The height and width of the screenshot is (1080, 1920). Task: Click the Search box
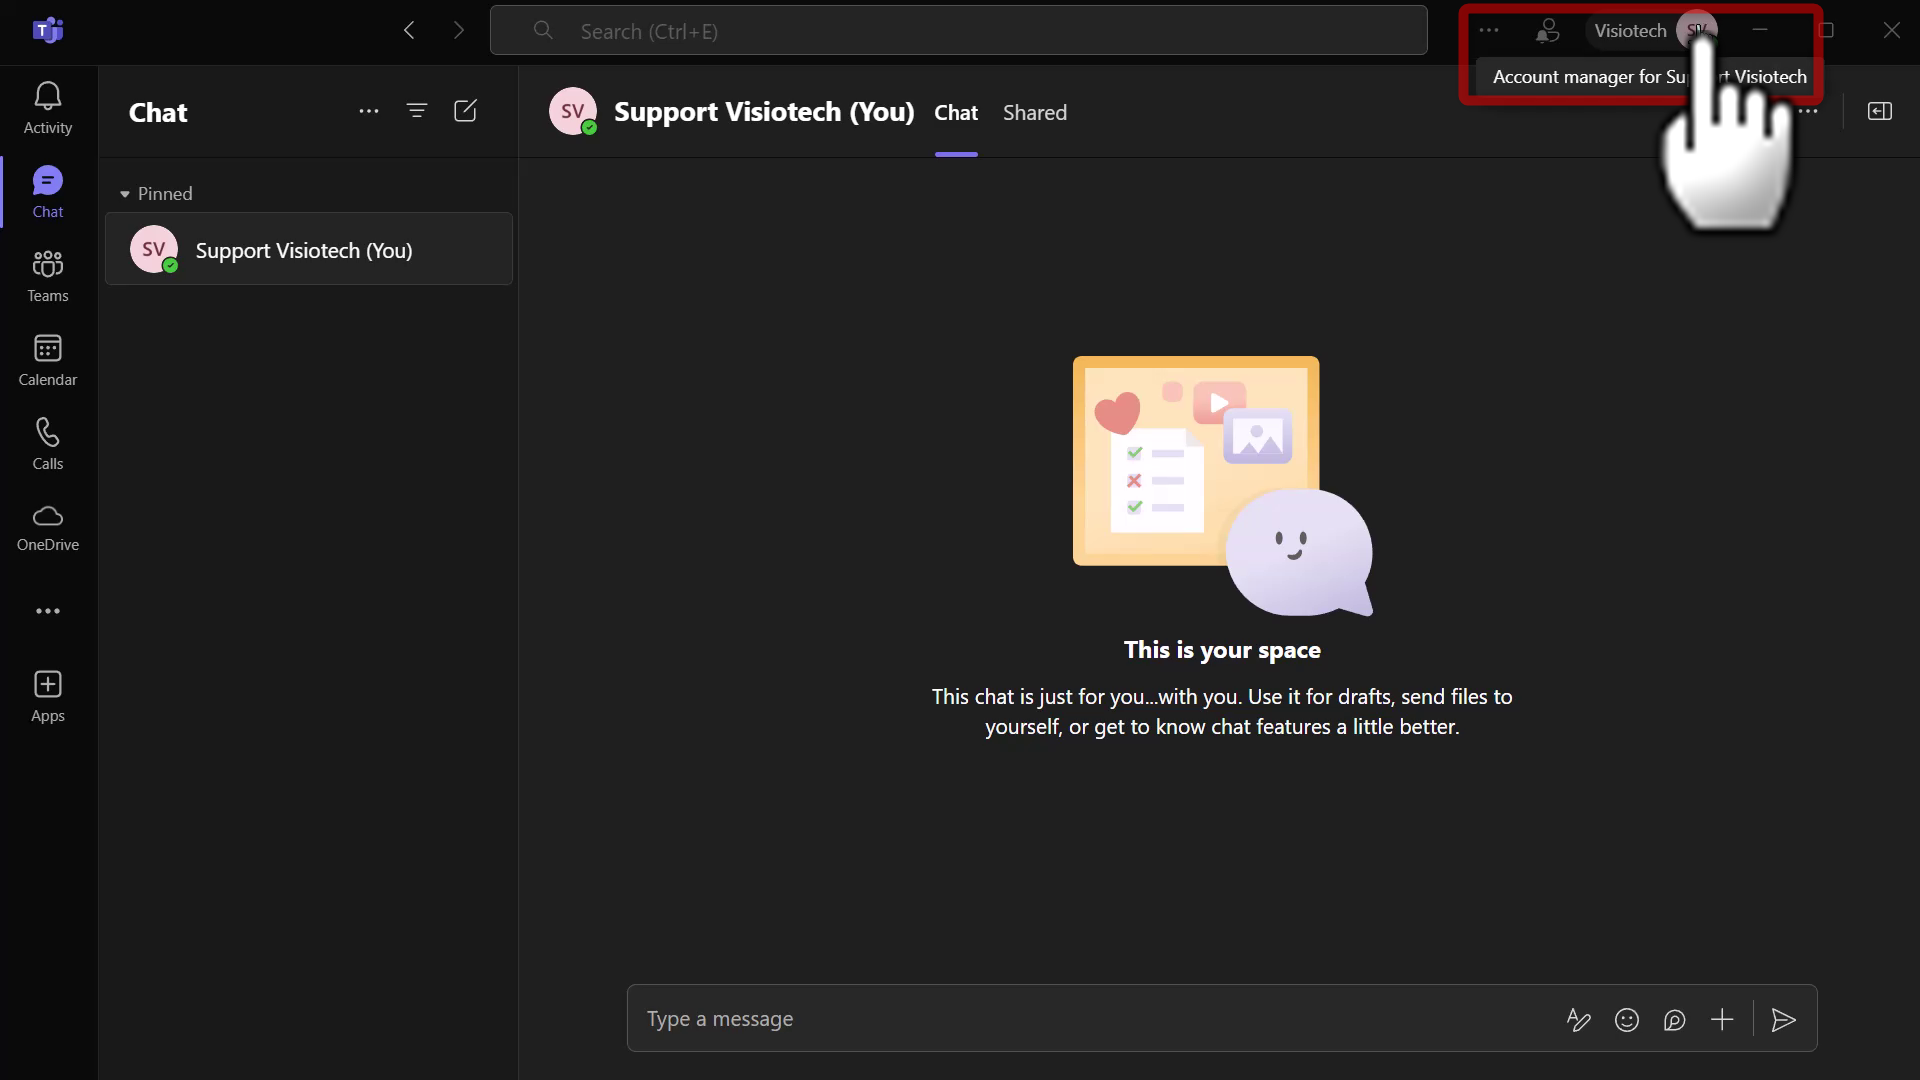click(x=958, y=30)
